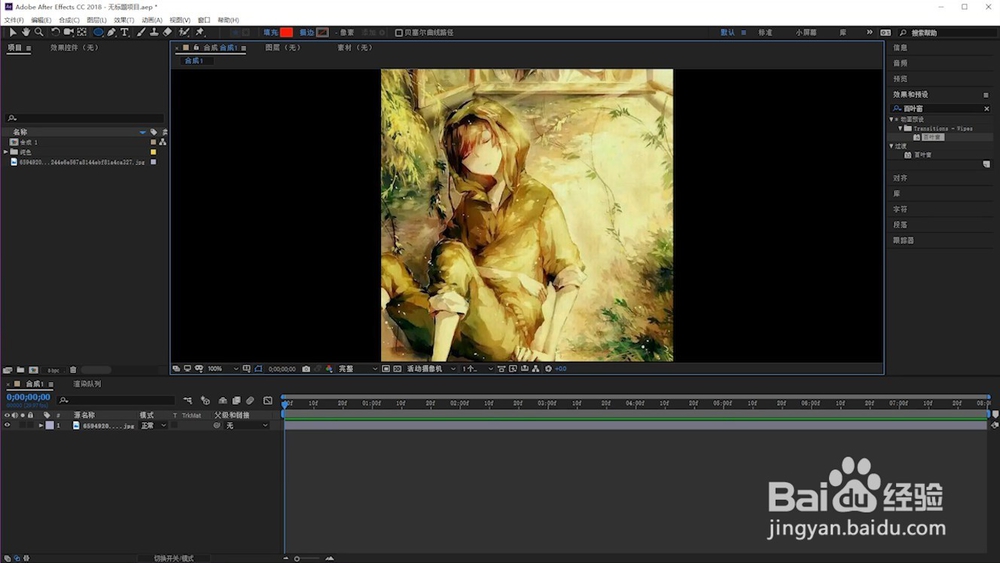The height and width of the screenshot is (563, 1000).
Task: Take a snapshot with the camera icon
Action: [306, 369]
